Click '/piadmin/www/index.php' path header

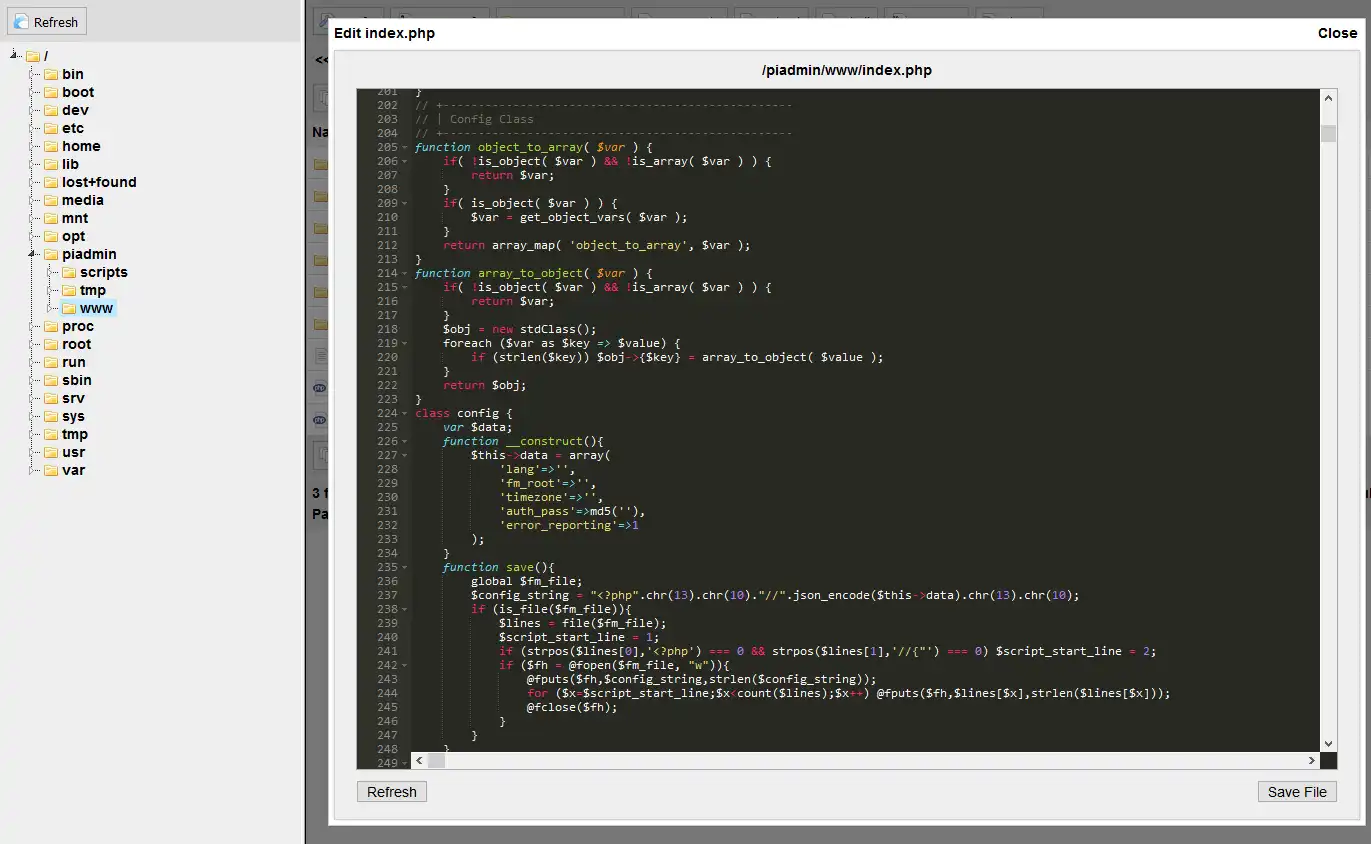pyautogui.click(x=846, y=70)
